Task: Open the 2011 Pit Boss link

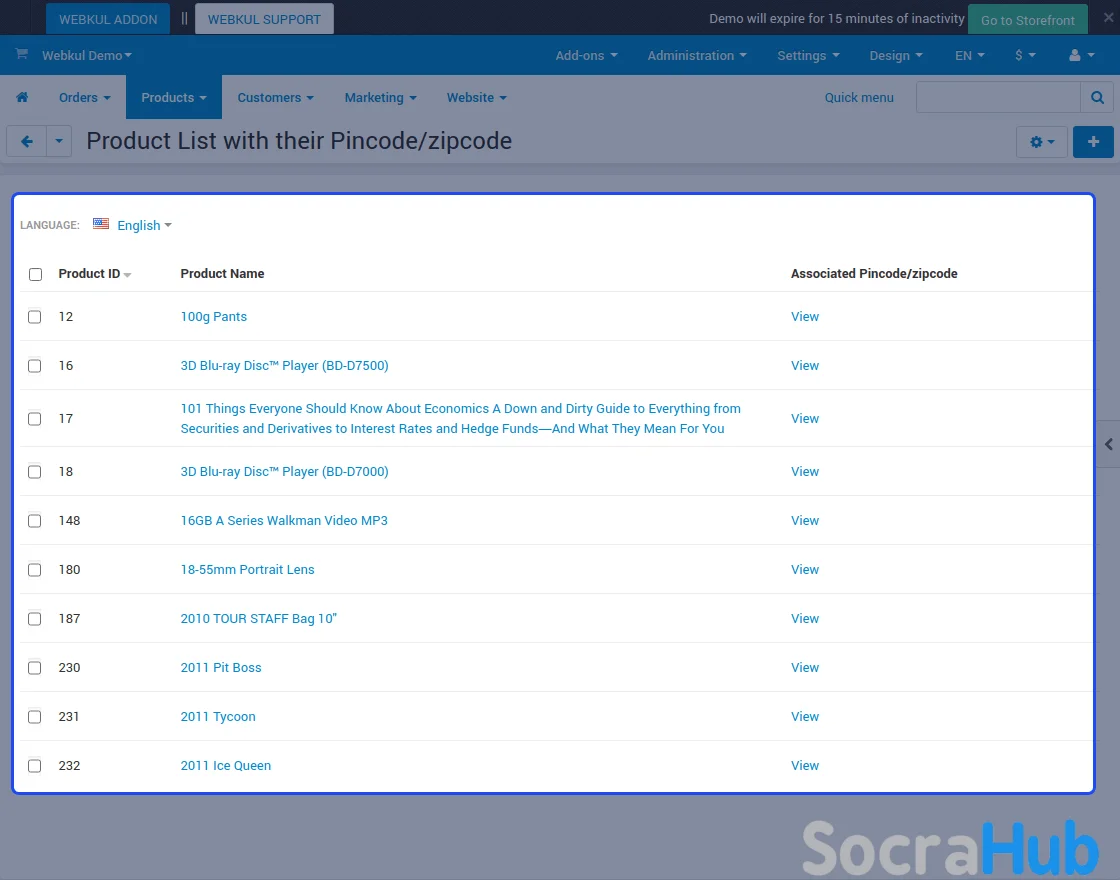Action: (221, 668)
